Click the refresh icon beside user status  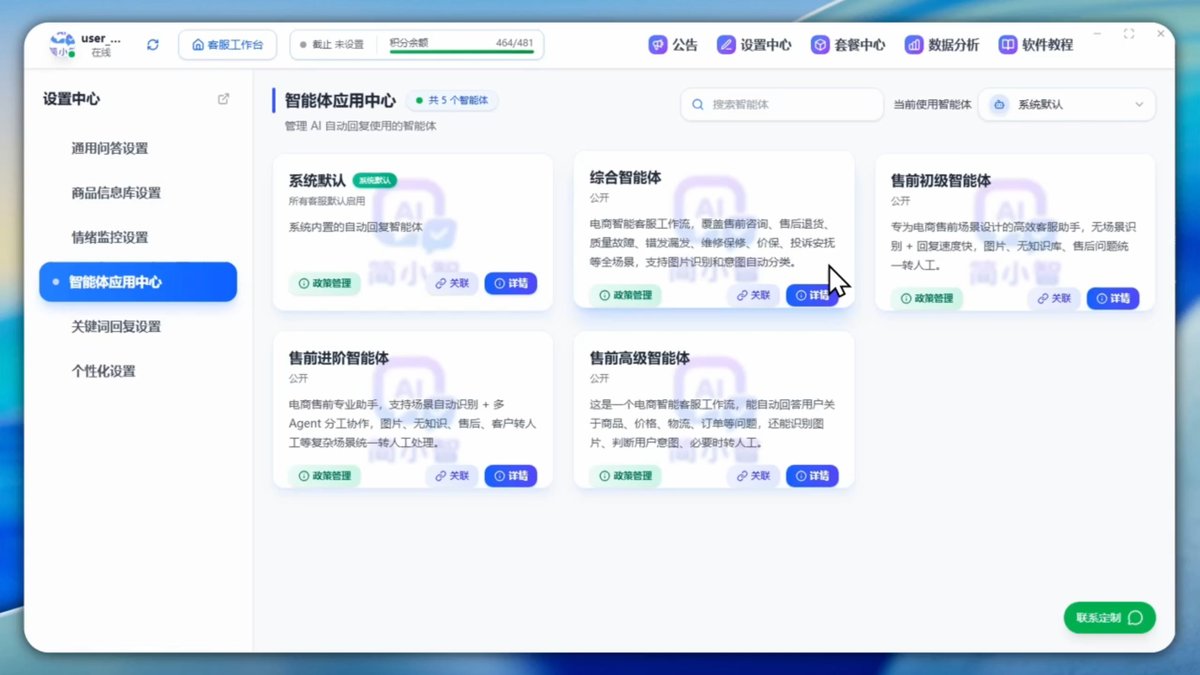pos(153,45)
